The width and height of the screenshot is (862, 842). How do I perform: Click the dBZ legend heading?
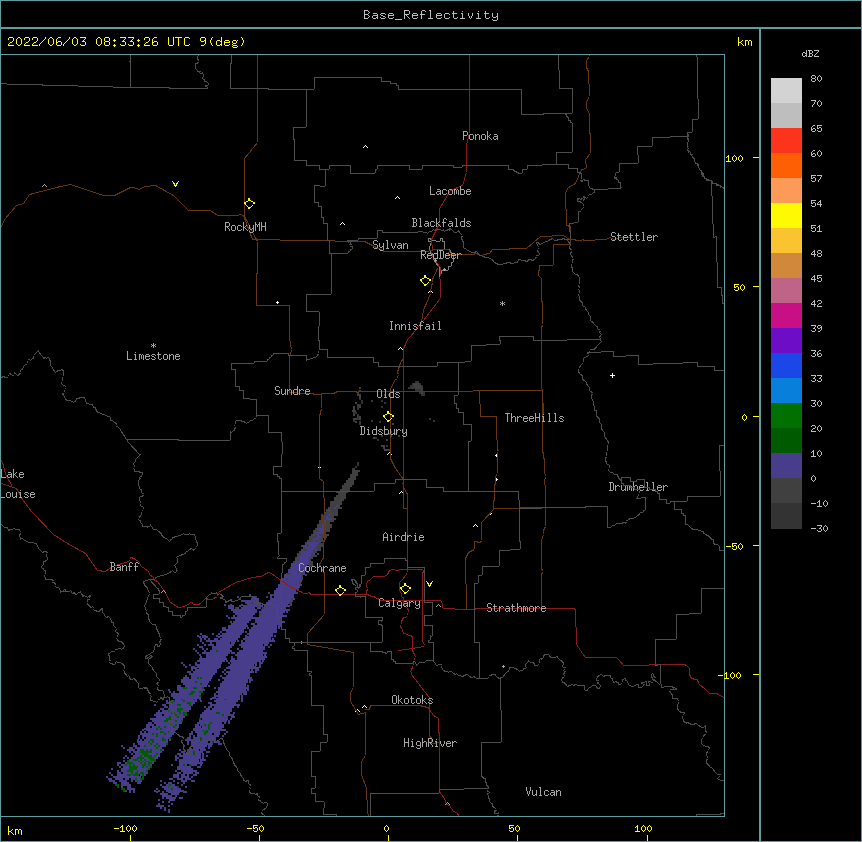[810, 54]
